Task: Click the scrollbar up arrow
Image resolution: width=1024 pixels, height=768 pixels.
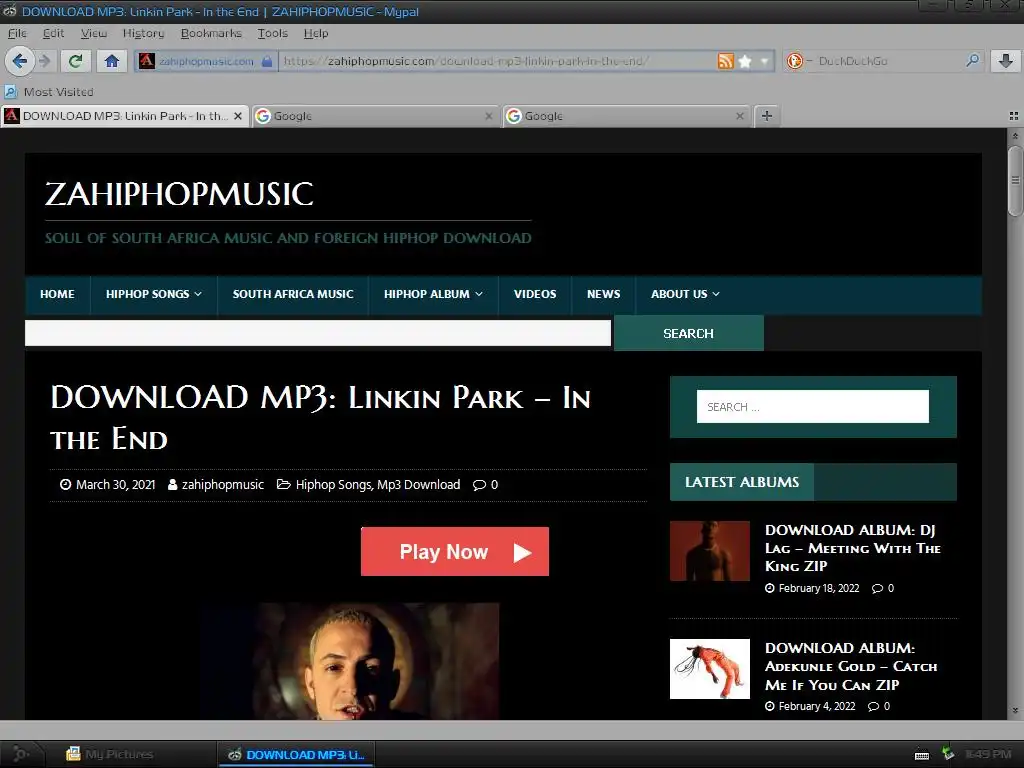Action: [x=1015, y=136]
